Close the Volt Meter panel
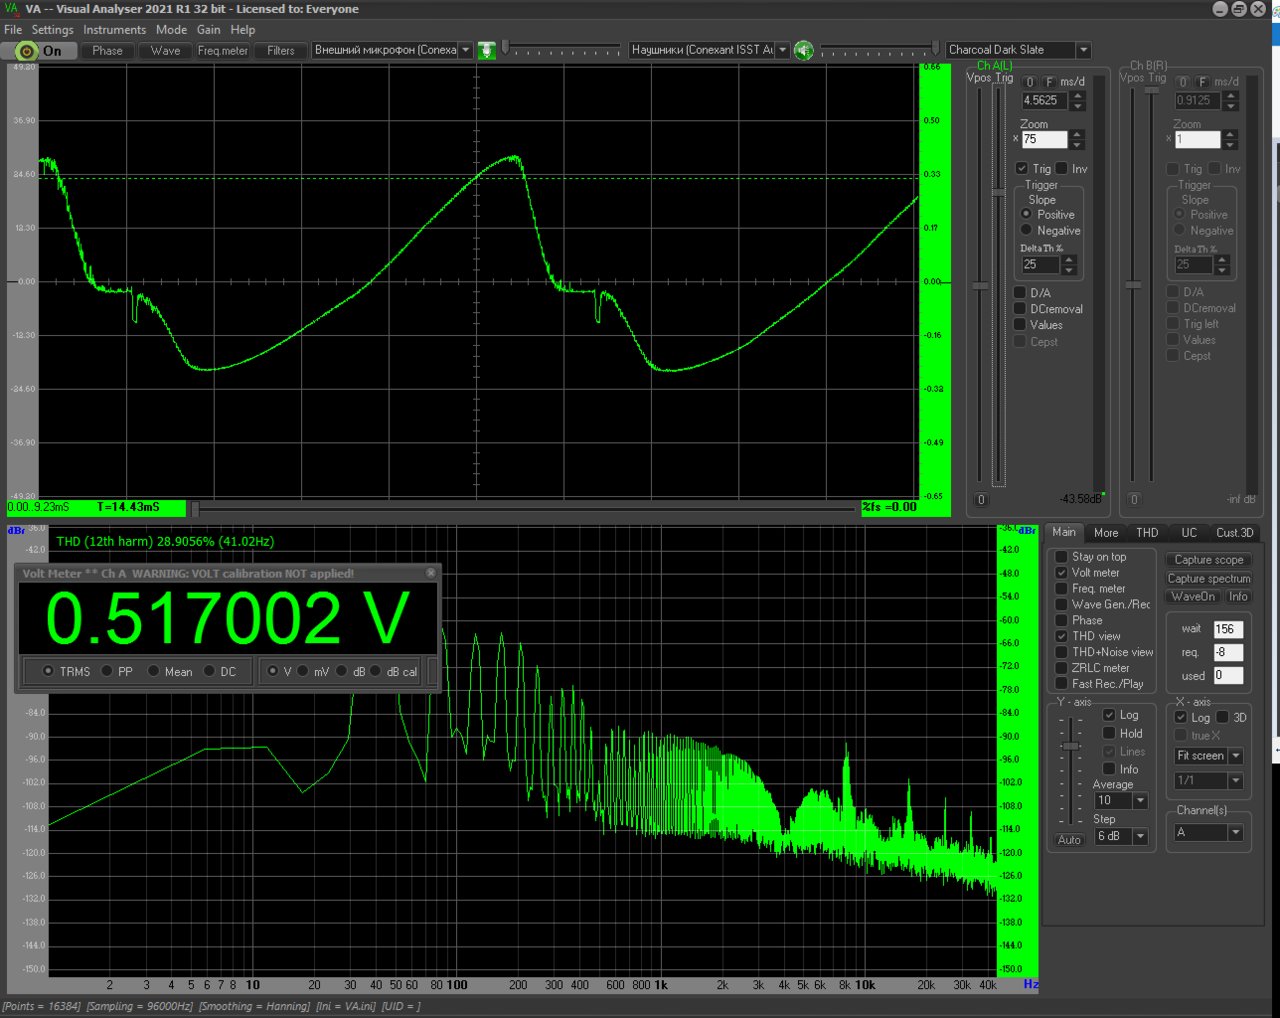Viewport: 1280px width, 1018px height. (431, 573)
